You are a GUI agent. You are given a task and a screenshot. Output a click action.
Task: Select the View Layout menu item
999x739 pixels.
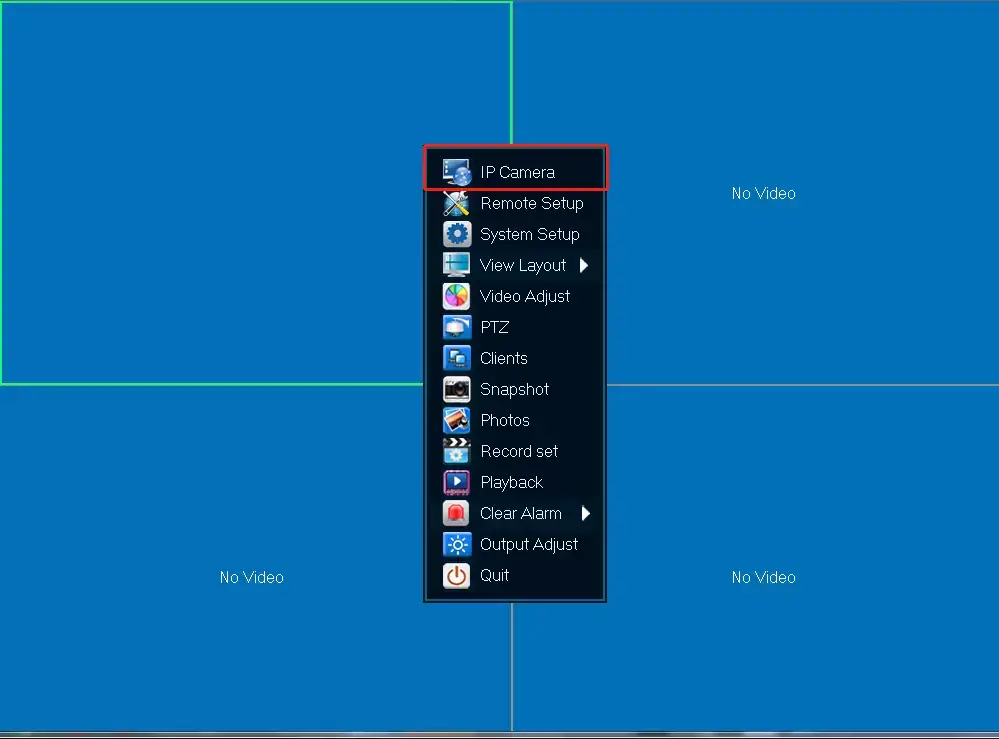pos(515,265)
